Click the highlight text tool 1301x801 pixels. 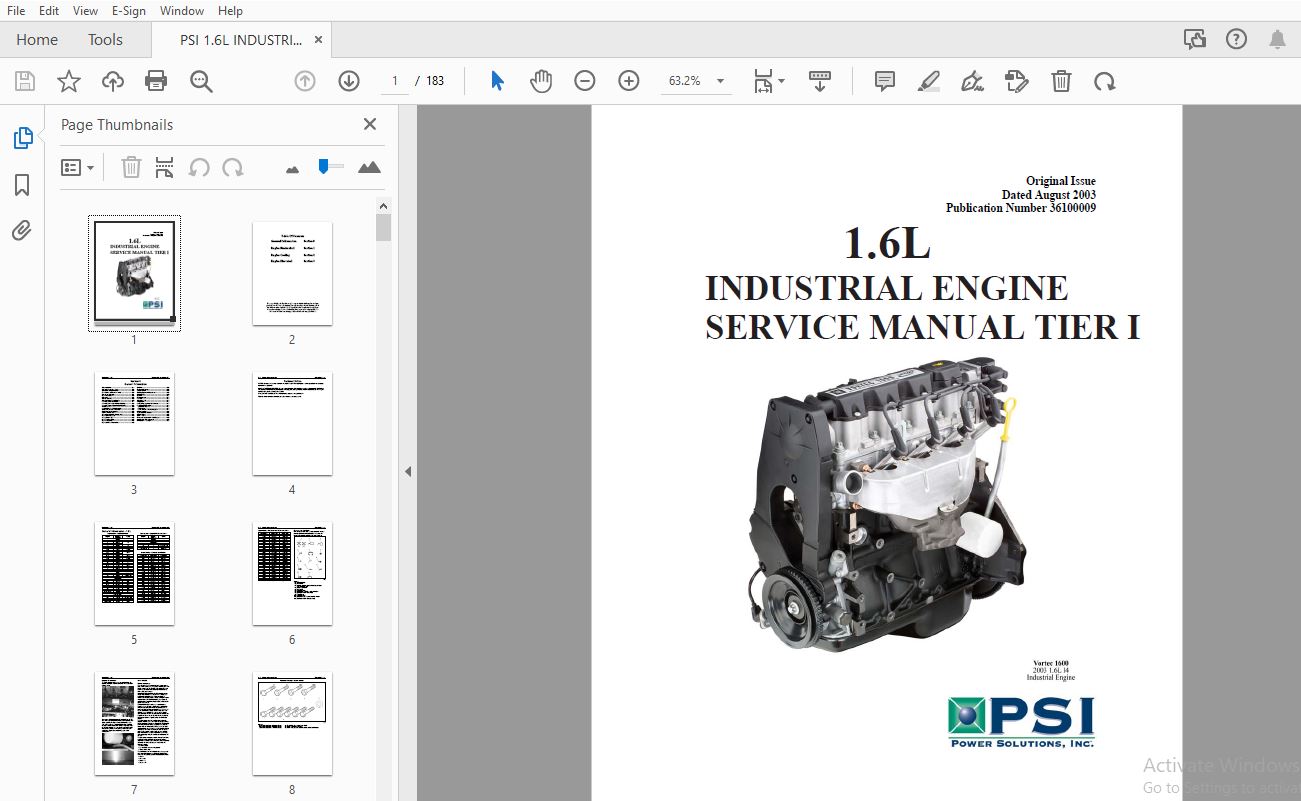929,81
